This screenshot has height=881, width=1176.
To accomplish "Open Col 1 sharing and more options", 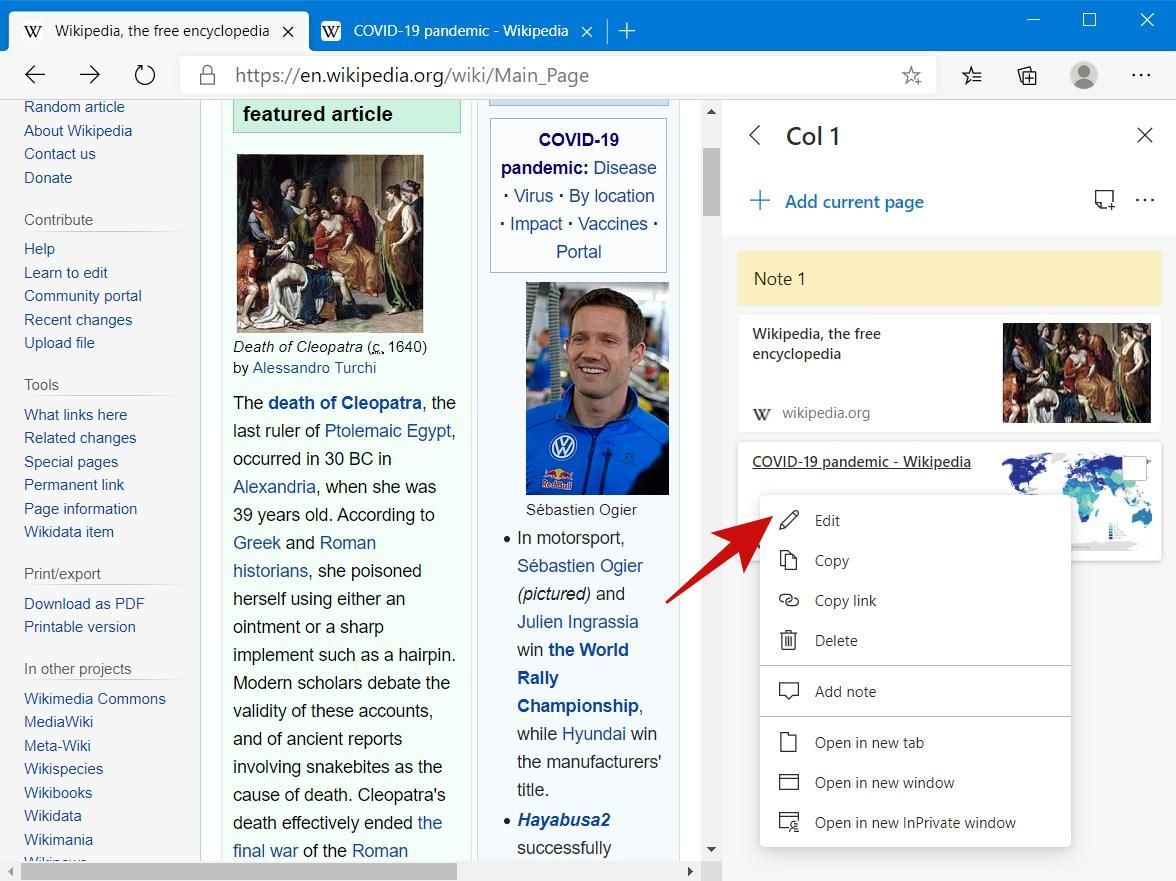I will 1144,199.
